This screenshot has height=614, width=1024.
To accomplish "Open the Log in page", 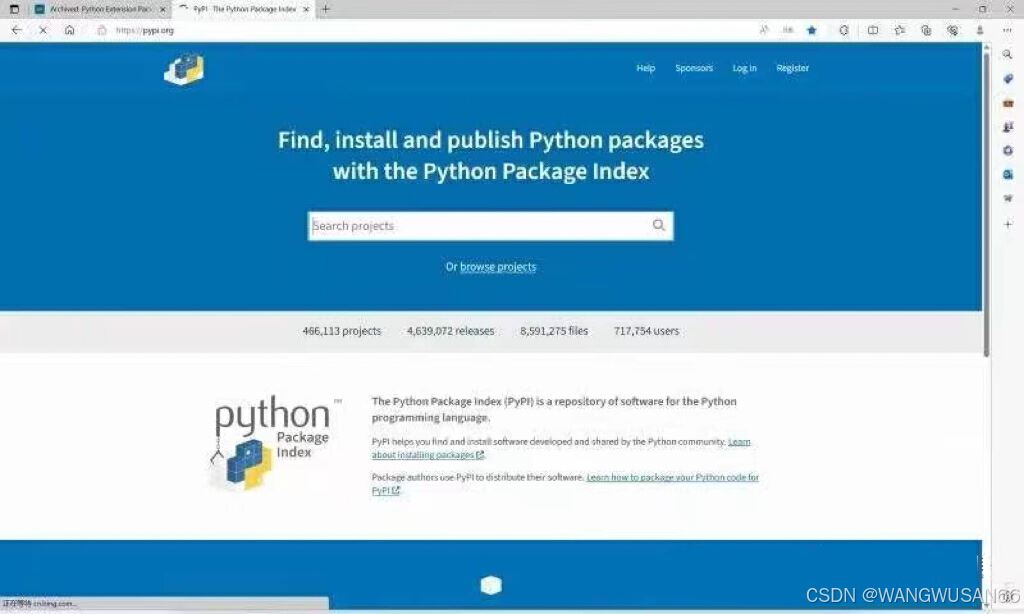I will (x=744, y=68).
